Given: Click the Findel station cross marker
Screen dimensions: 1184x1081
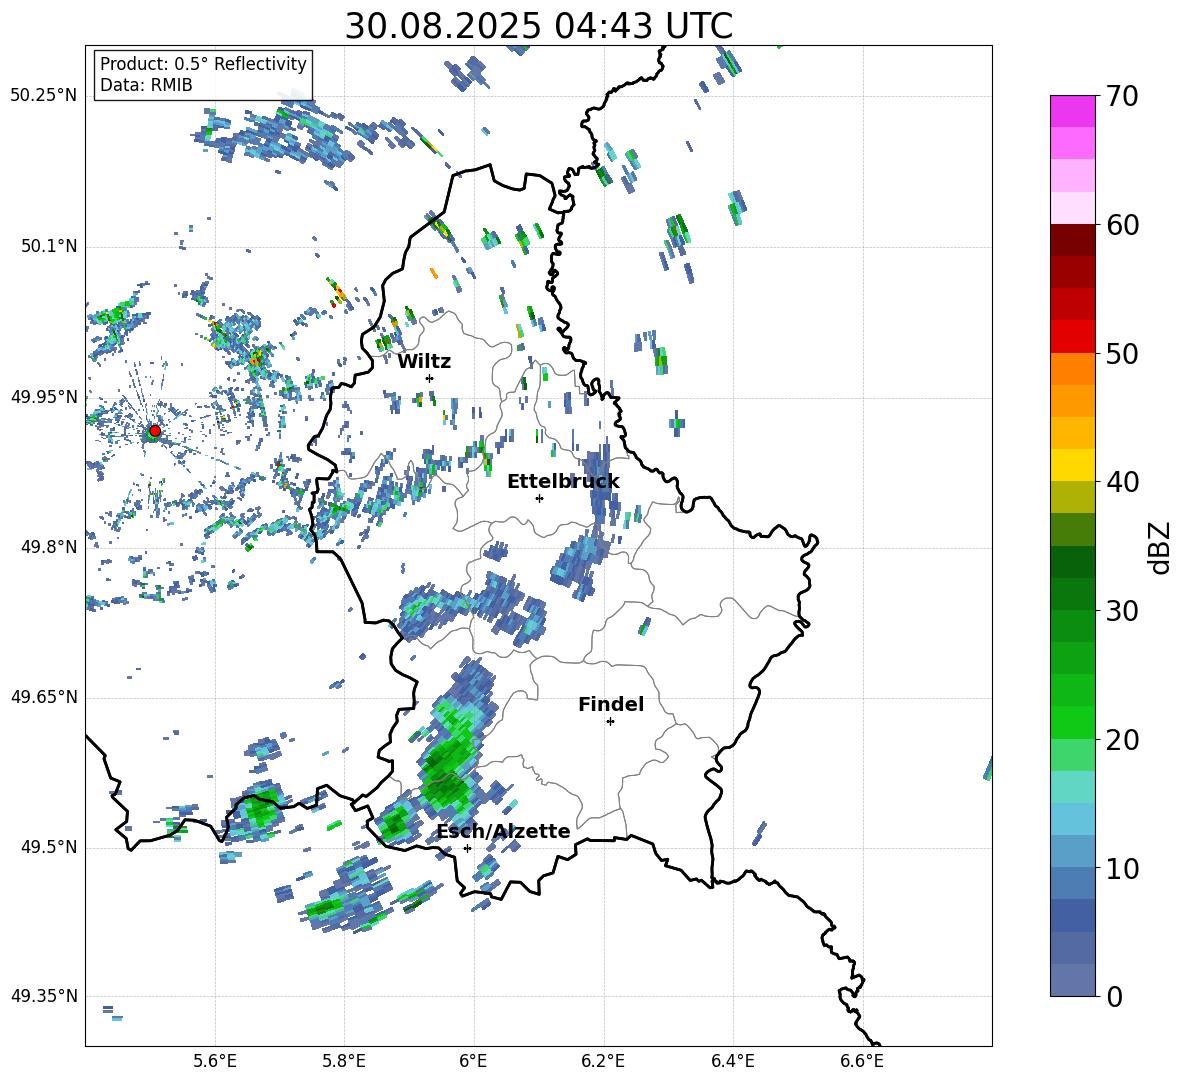Looking at the screenshot, I should [610, 721].
